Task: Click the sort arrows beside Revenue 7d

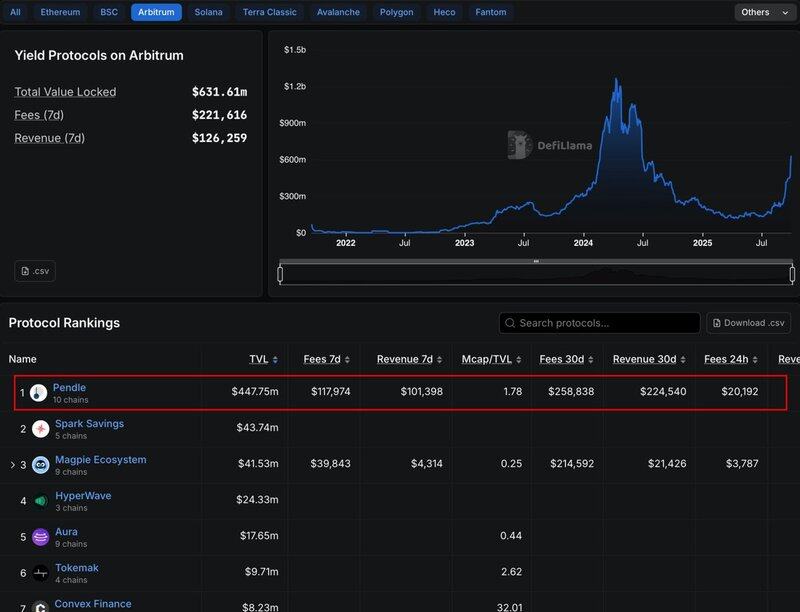Action: (439, 360)
